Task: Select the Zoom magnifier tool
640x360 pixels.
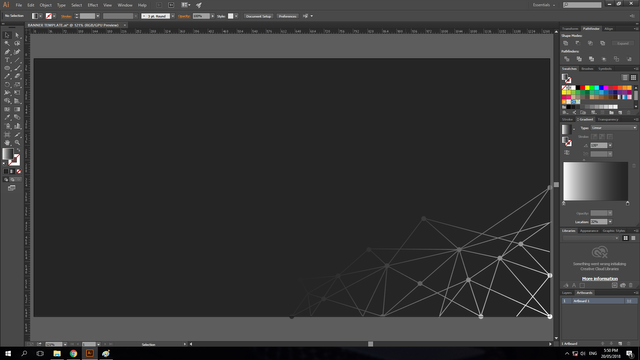Action: tap(17, 142)
